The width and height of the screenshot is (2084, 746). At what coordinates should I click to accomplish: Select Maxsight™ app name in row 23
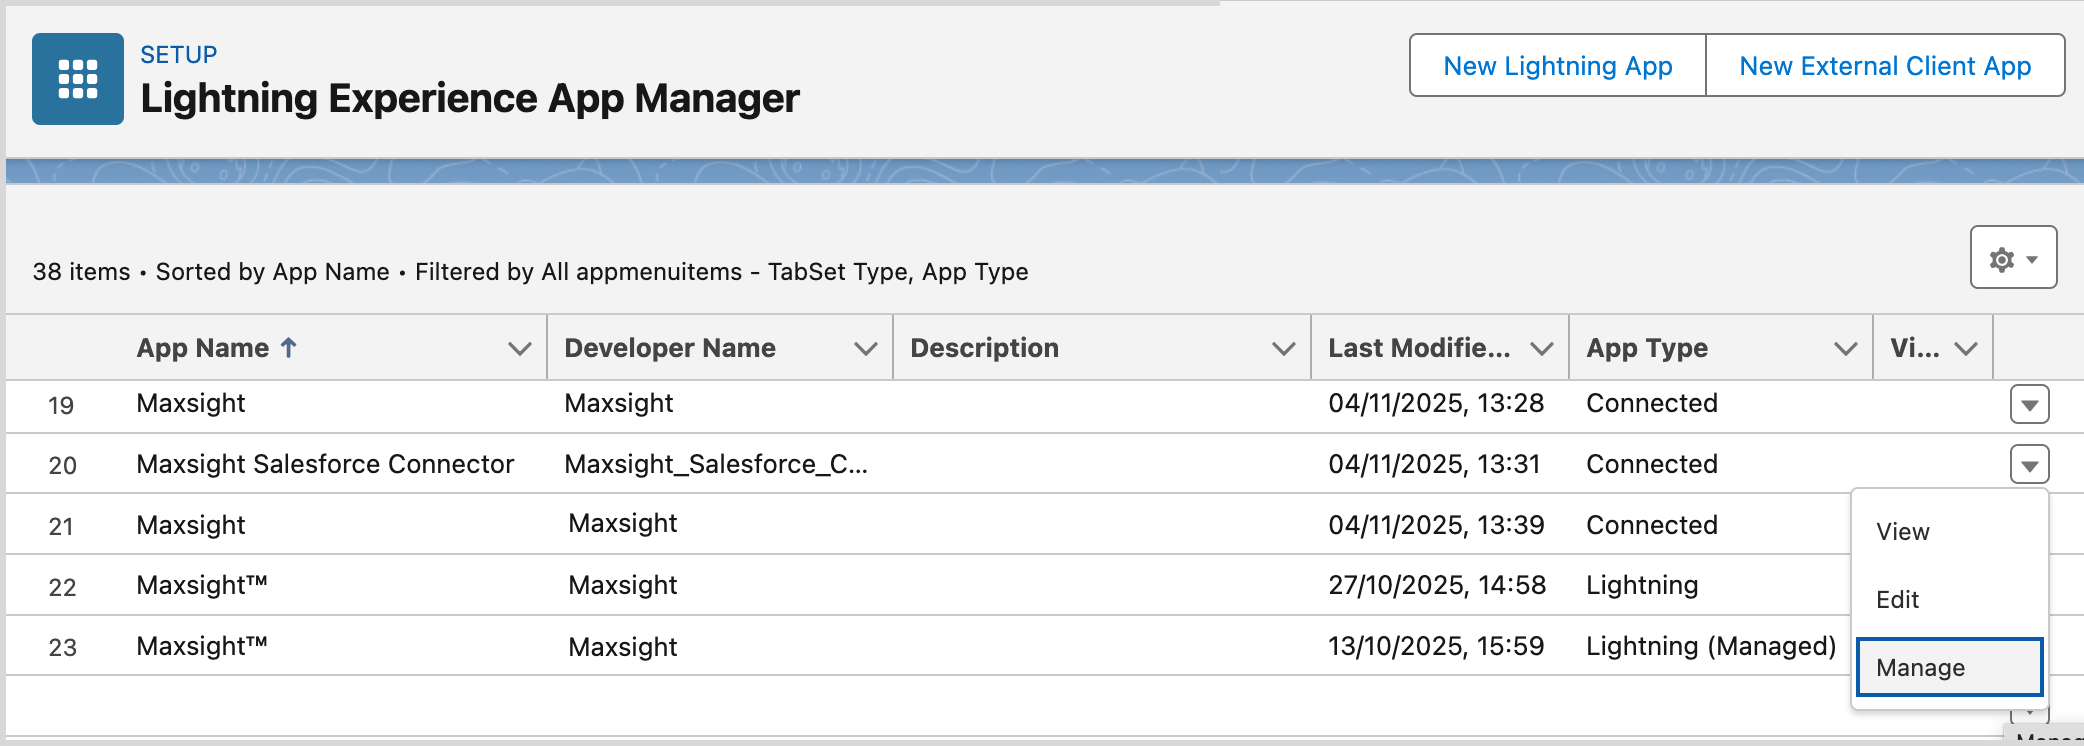(202, 646)
